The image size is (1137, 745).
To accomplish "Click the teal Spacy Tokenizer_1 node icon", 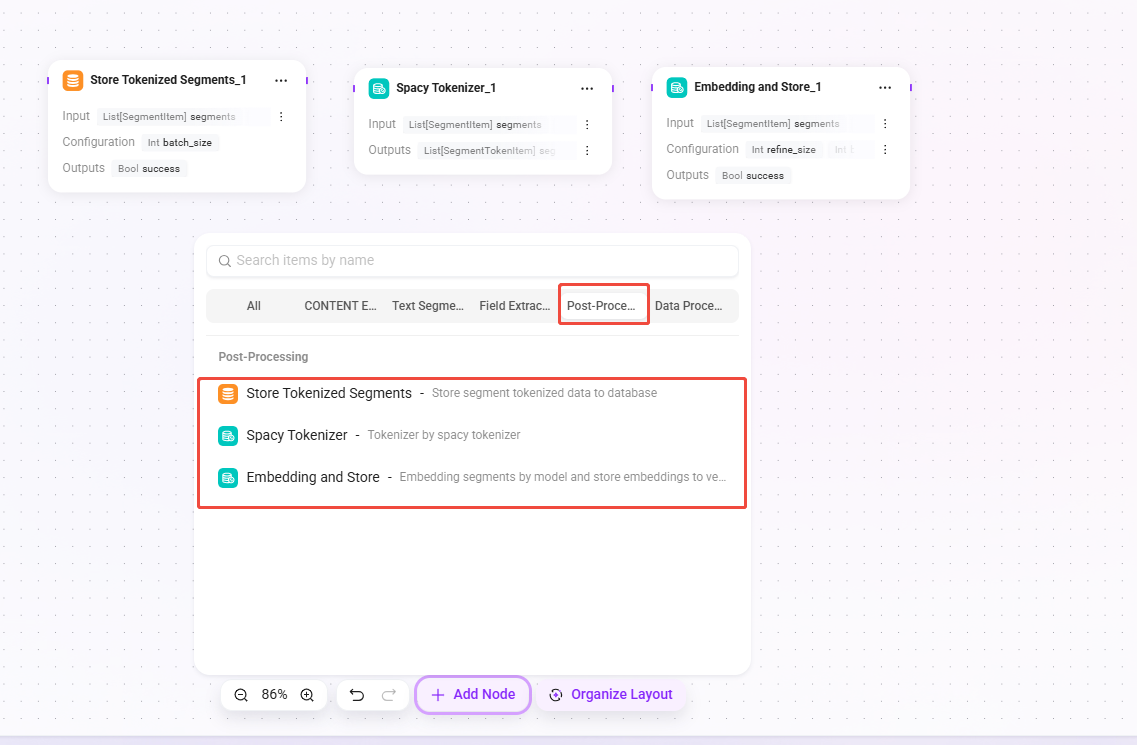I will click(x=379, y=89).
